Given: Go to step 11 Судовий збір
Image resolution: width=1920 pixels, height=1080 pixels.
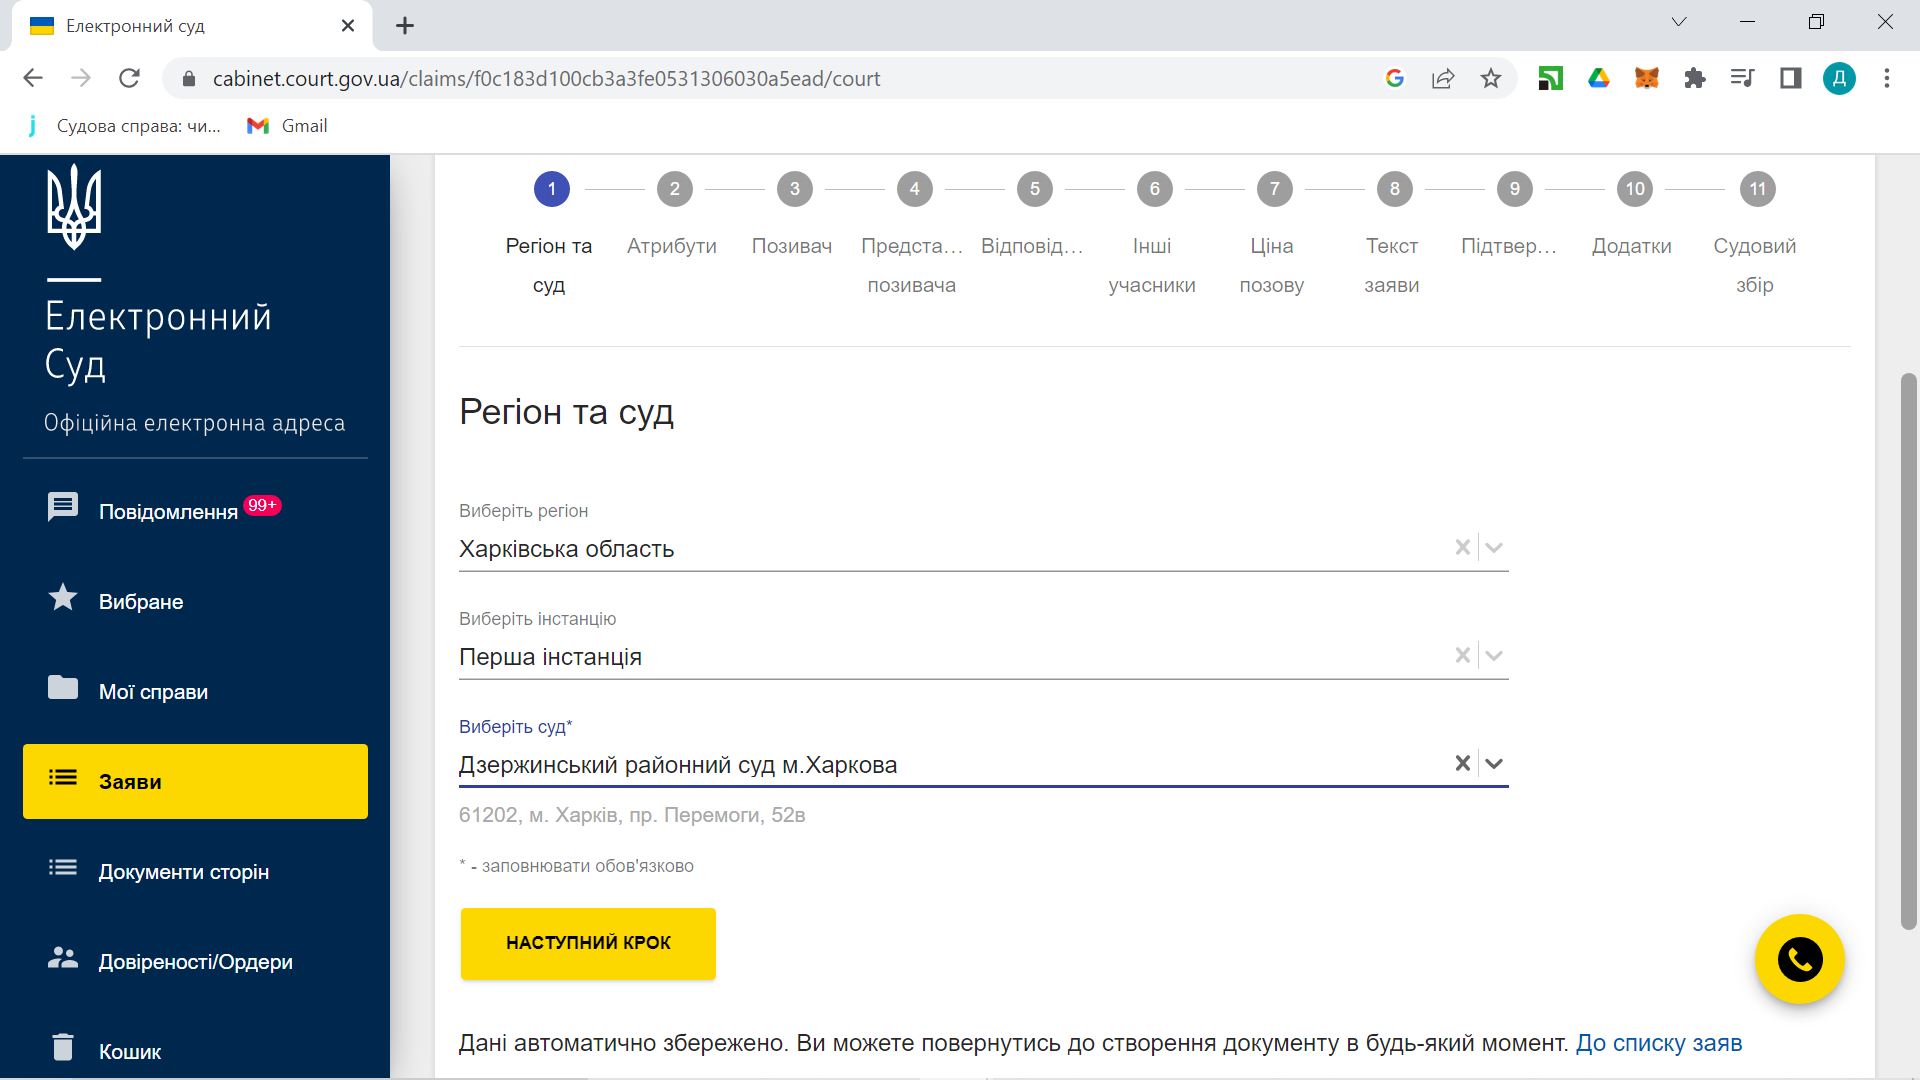Looking at the screenshot, I should (1757, 189).
